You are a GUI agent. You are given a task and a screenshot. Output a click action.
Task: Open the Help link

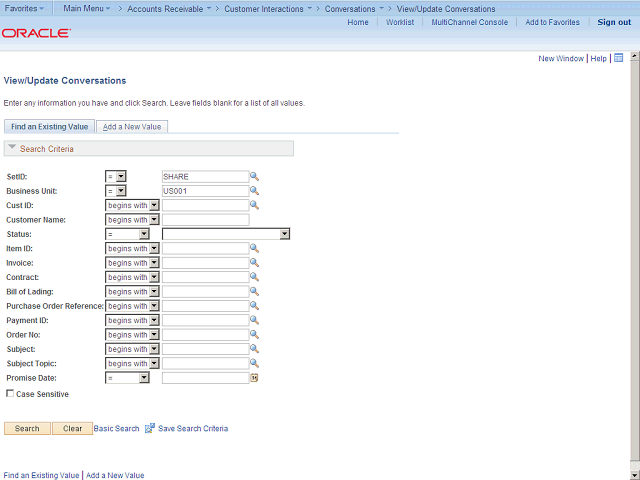click(598, 58)
